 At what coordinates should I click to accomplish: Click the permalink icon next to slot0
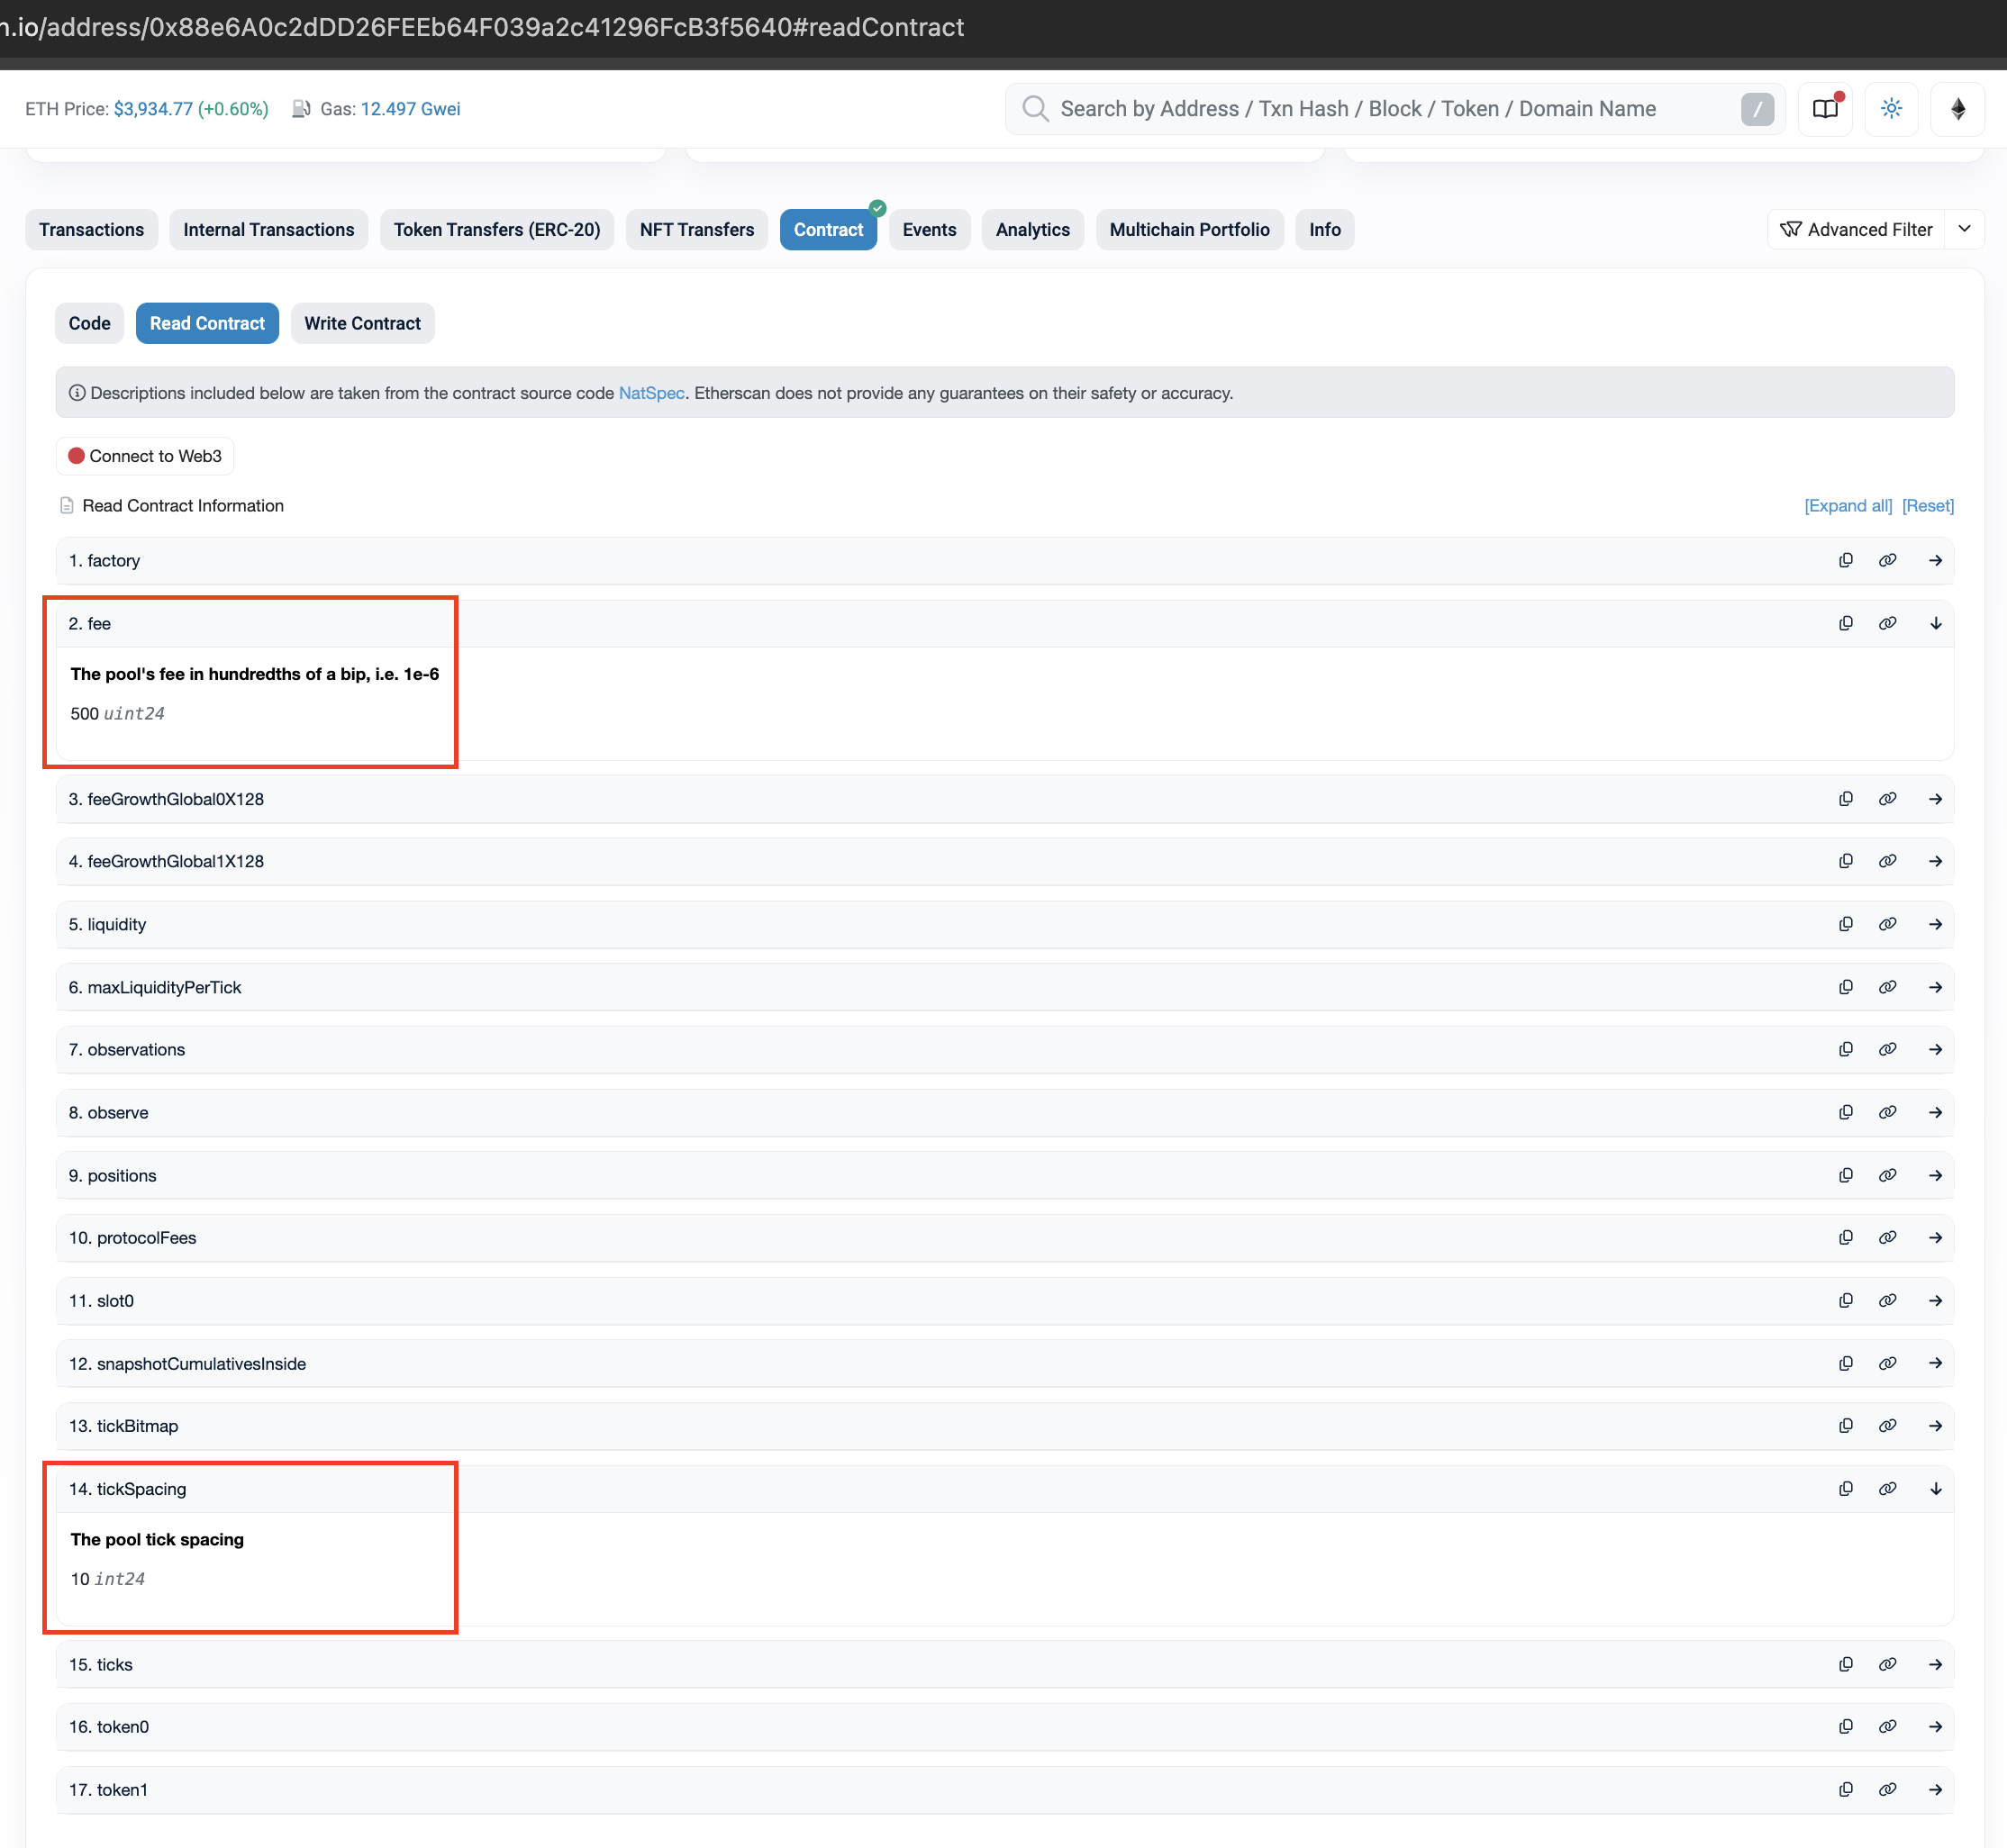click(1888, 1301)
